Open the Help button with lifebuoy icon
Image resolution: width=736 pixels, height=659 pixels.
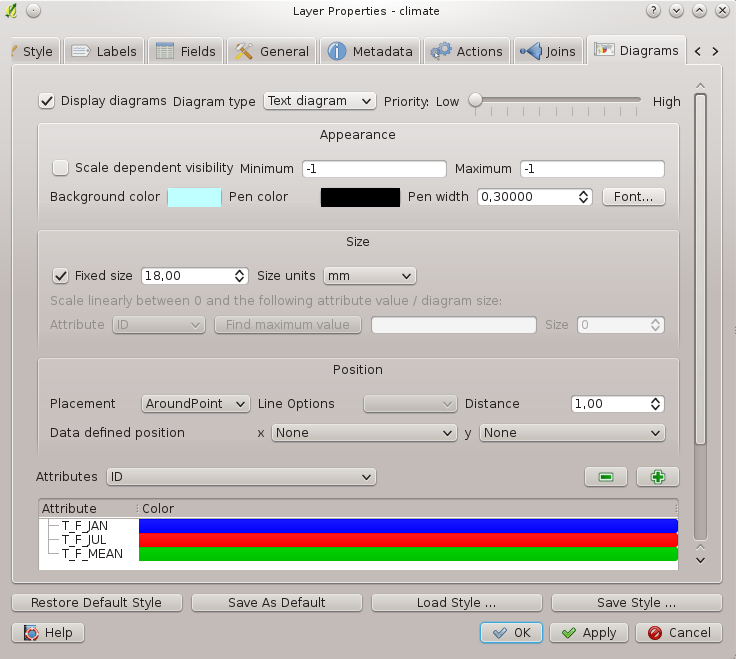click(48, 632)
